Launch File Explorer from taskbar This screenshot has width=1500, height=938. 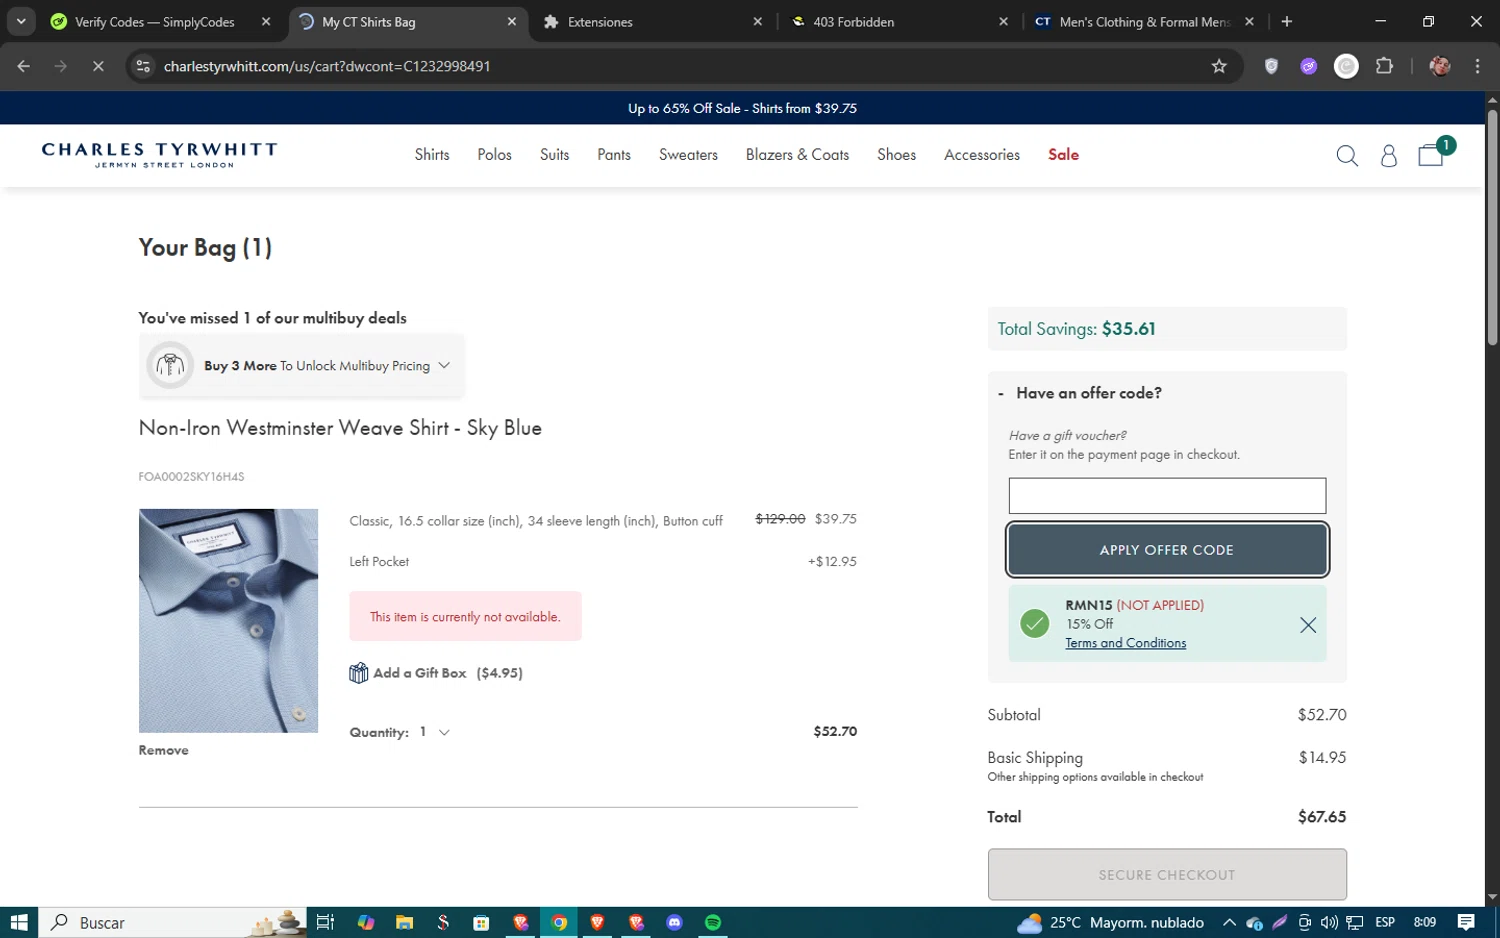coord(404,922)
